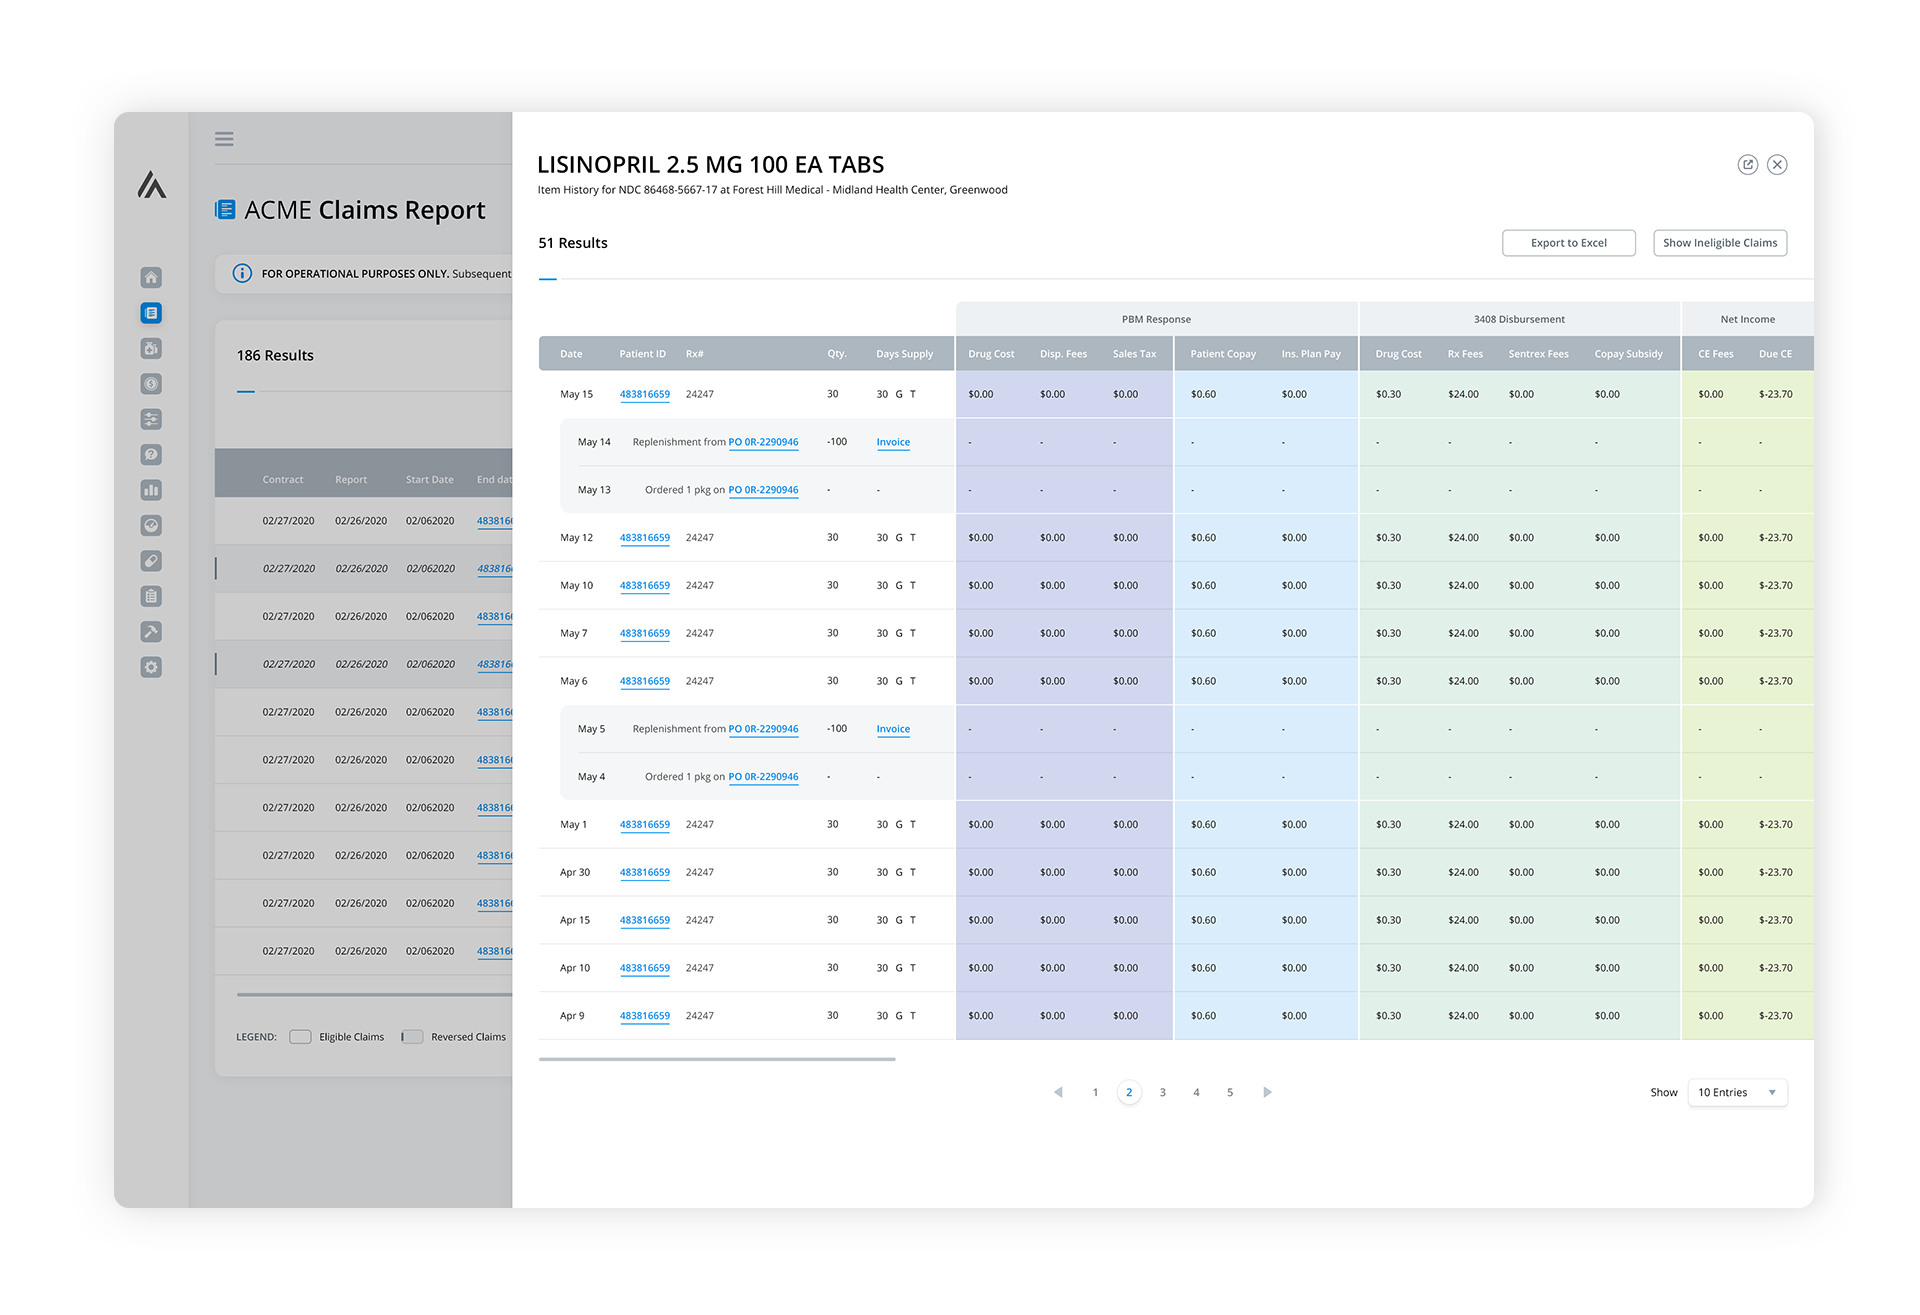Click the hamburger menu at top left
Viewport: 1920px width, 1315px height.
coord(224,138)
